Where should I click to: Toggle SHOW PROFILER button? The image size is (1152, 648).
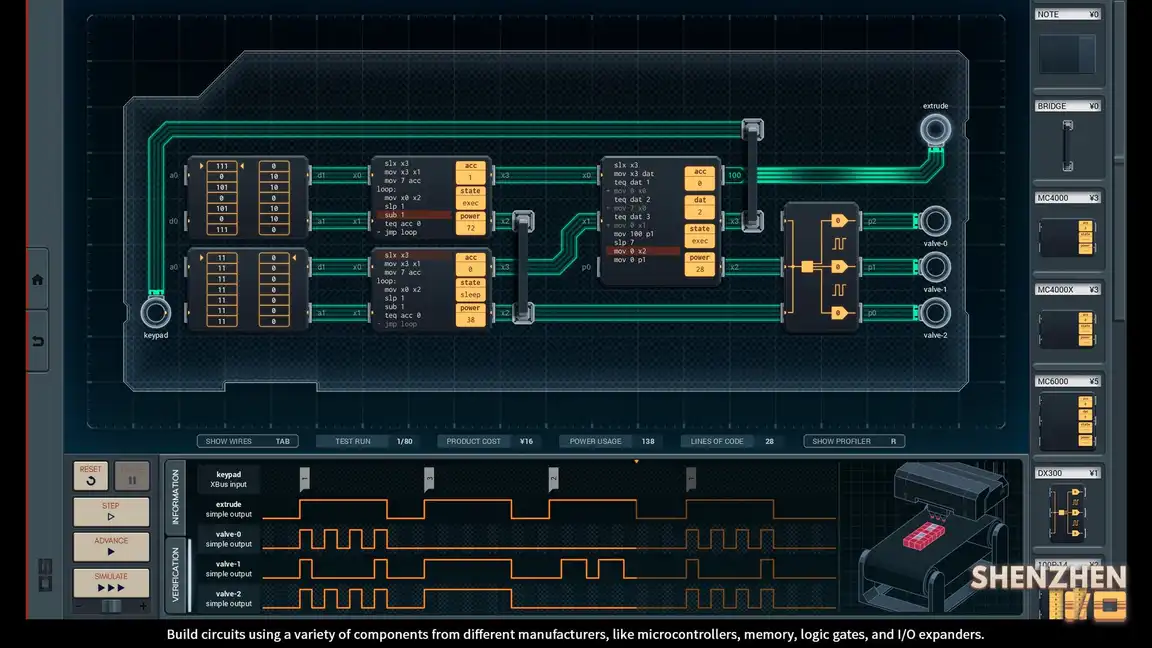click(x=854, y=442)
